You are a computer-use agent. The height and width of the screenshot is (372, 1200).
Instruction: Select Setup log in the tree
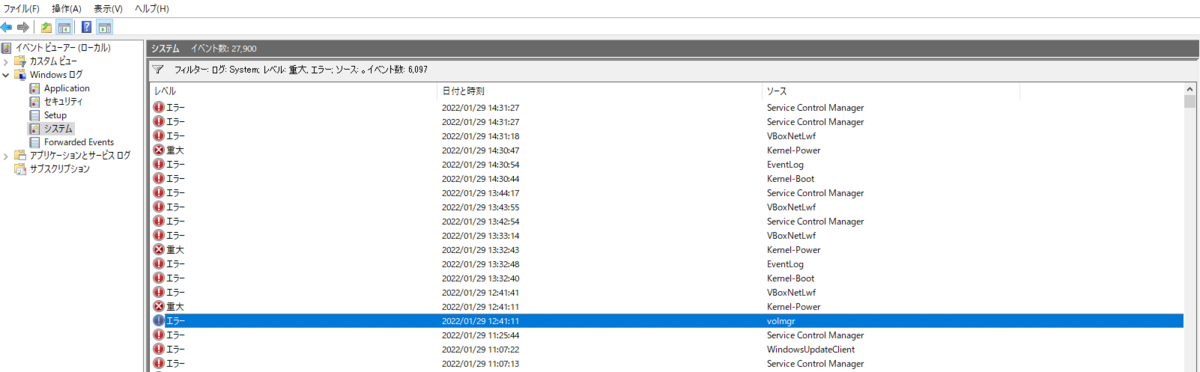[55, 115]
